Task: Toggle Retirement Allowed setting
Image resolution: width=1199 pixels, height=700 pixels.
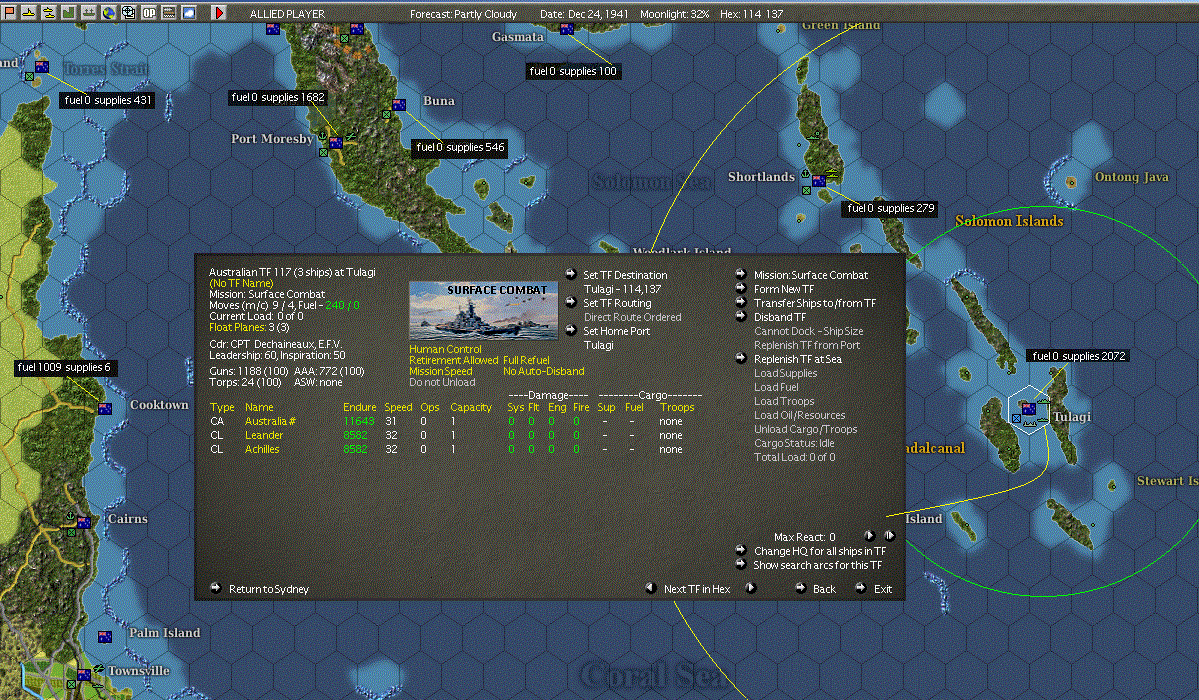Action: pyautogui.click(x=453, y=360)
